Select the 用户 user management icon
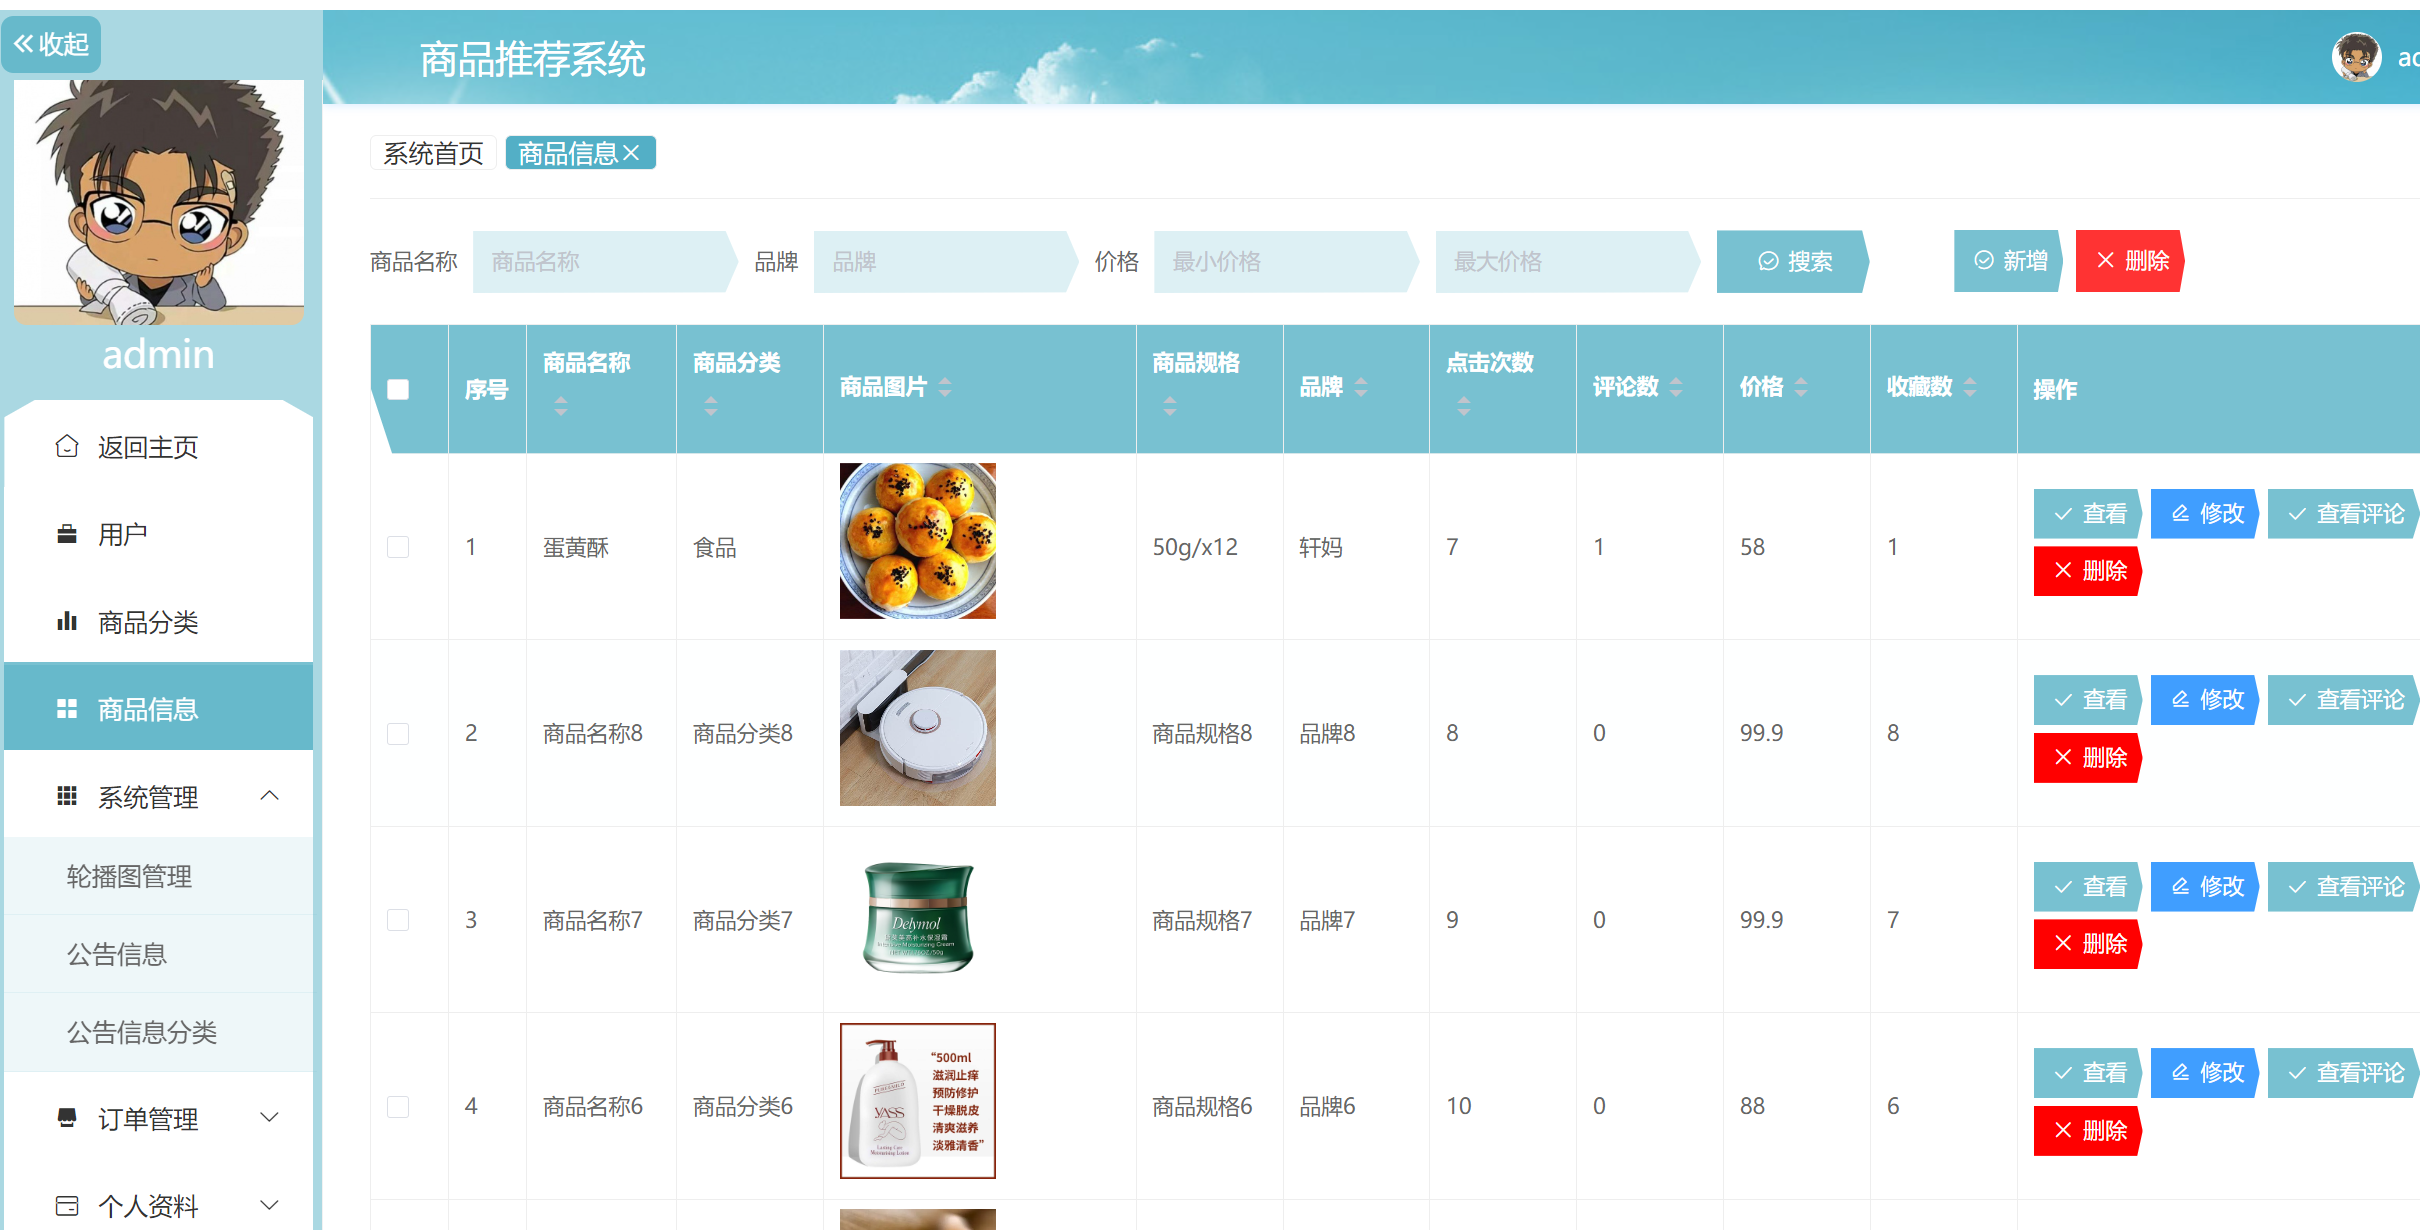Viewport: 2420px width, 1230px height. point(66,533)
